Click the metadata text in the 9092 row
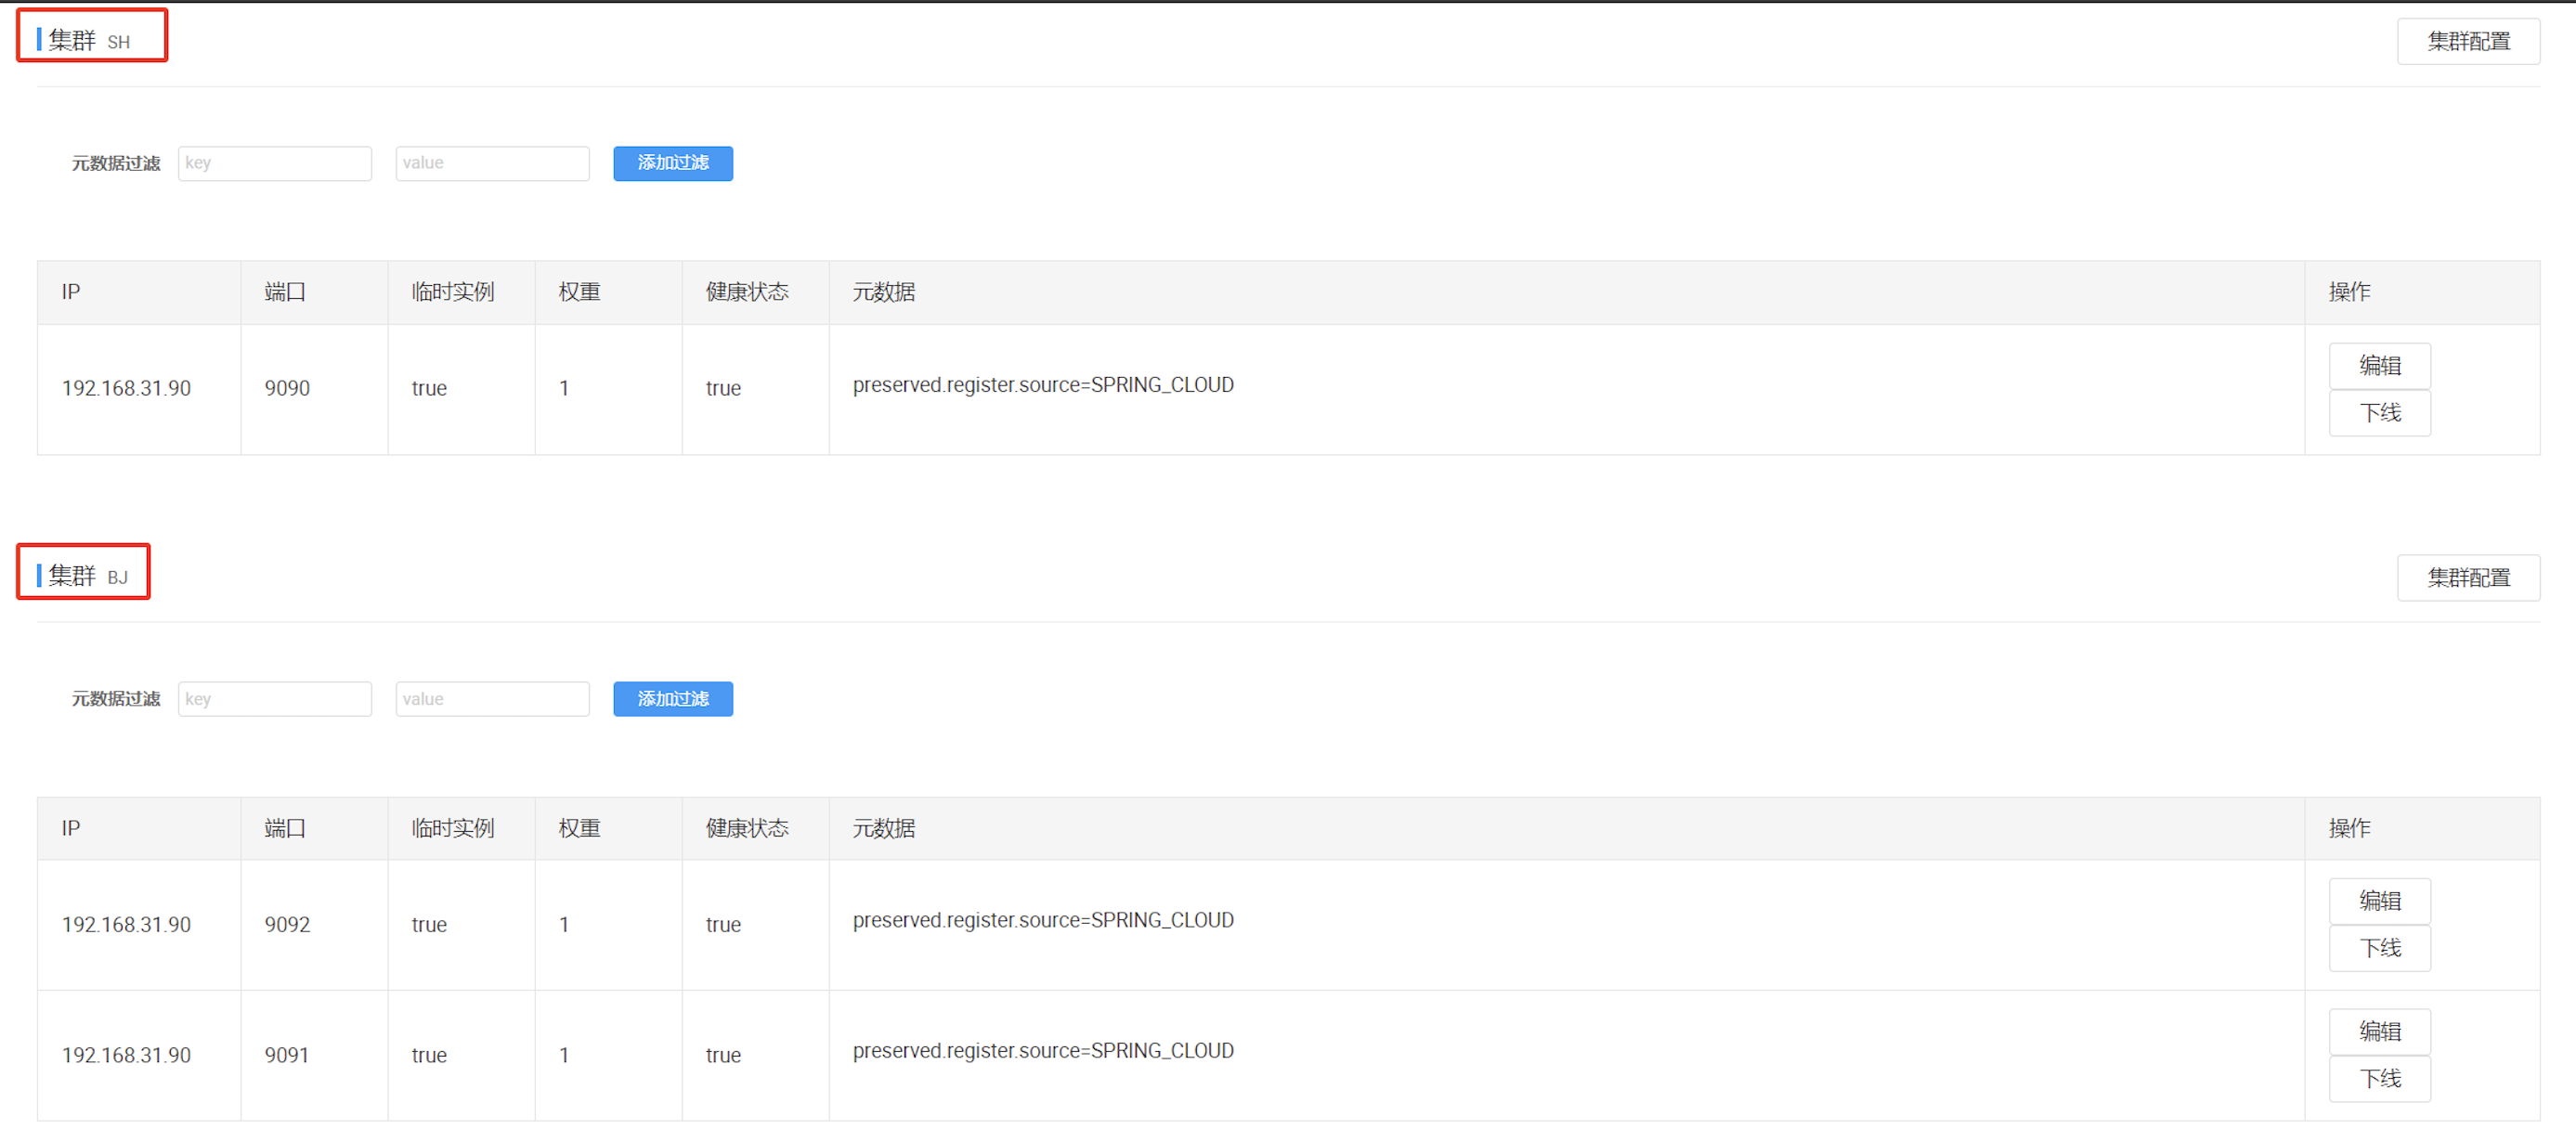Screen dimensions: 2576x1142 (1043, 920)
